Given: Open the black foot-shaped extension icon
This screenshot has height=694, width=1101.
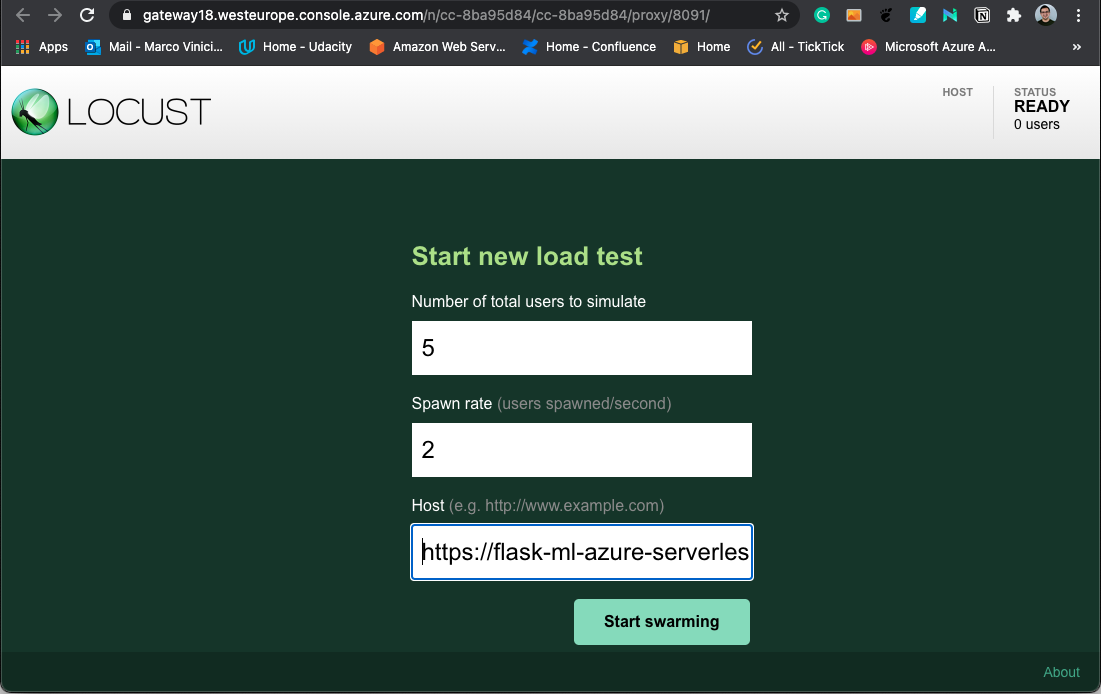Looking at the screenshot, I should [x=886, y=15].
